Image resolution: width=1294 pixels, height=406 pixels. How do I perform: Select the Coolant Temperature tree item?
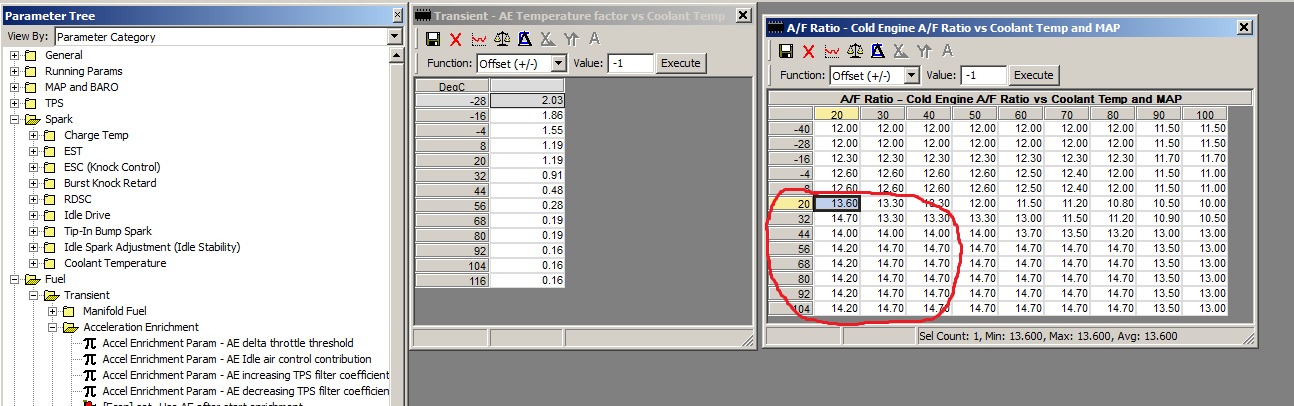[x=113, y=263]
